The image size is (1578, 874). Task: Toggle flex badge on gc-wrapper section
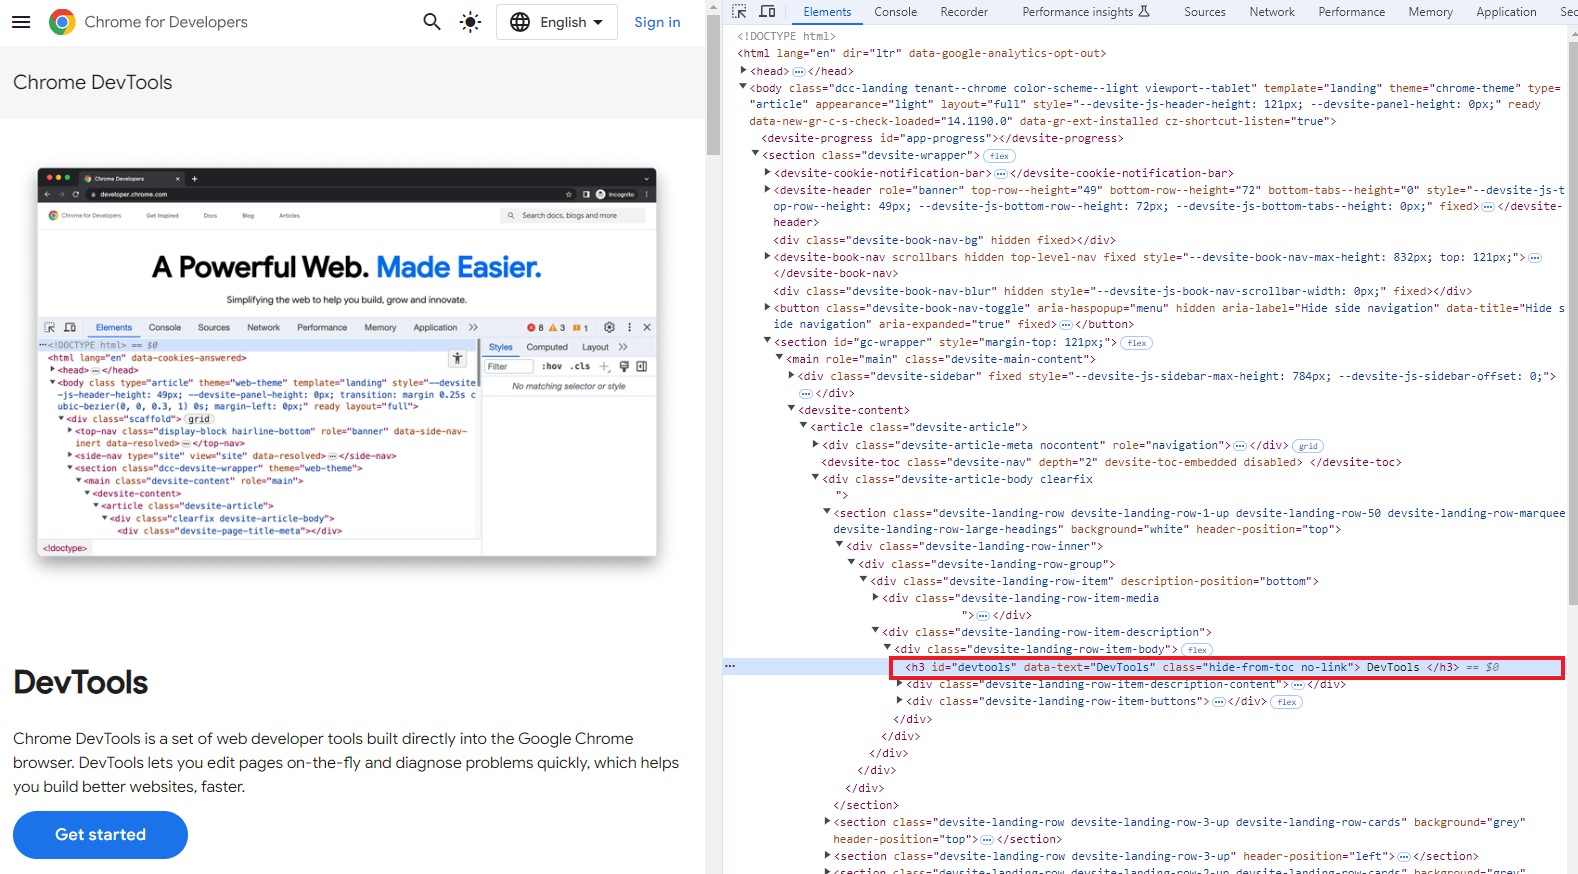pyautogui.click(x=1137, y=343)
